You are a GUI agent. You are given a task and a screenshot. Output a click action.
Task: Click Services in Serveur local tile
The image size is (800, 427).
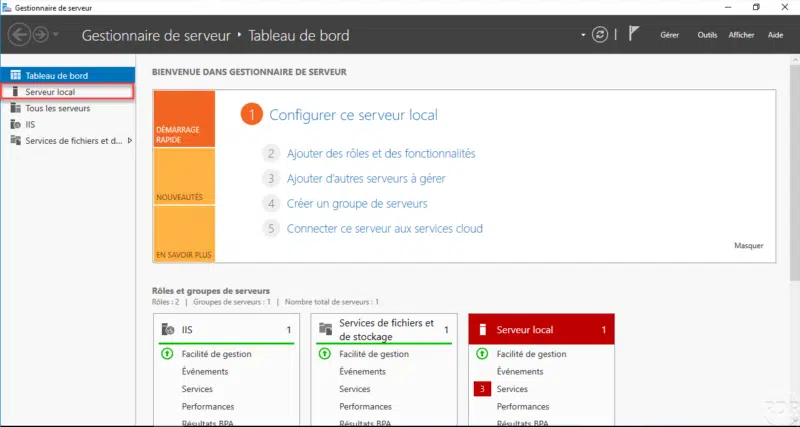pyautogui.click(x=512, y=389)
